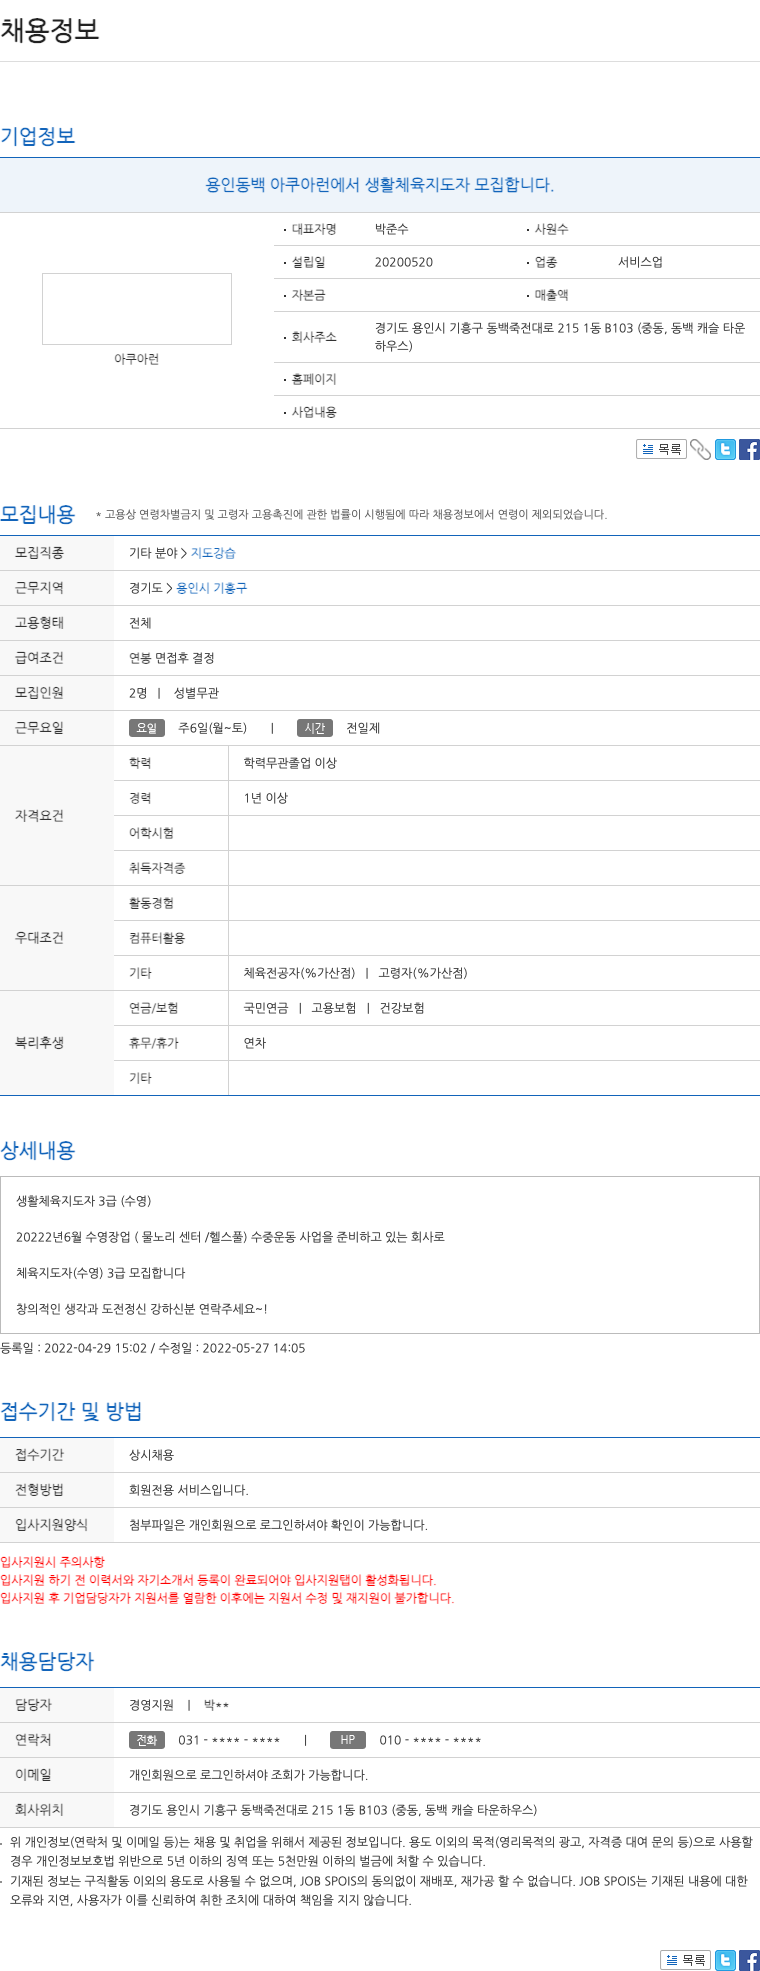Click the 기업정보 section heading

coord(38,136)
